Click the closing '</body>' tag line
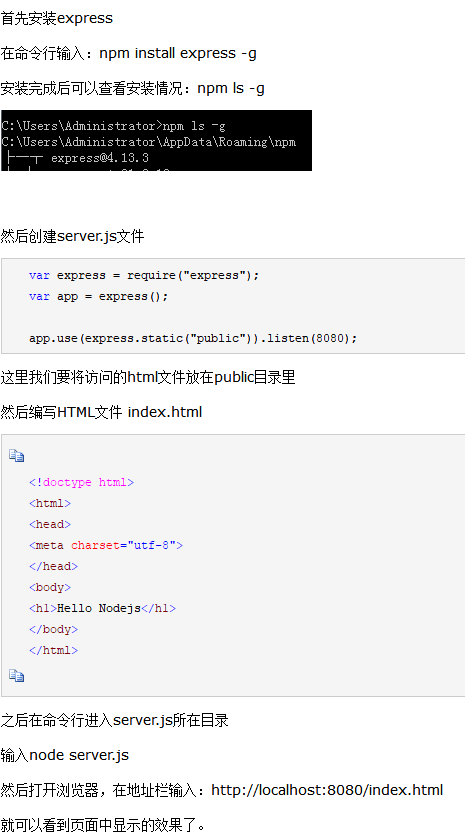The width and height of the screenshot is (465, 836). [53, 629]
